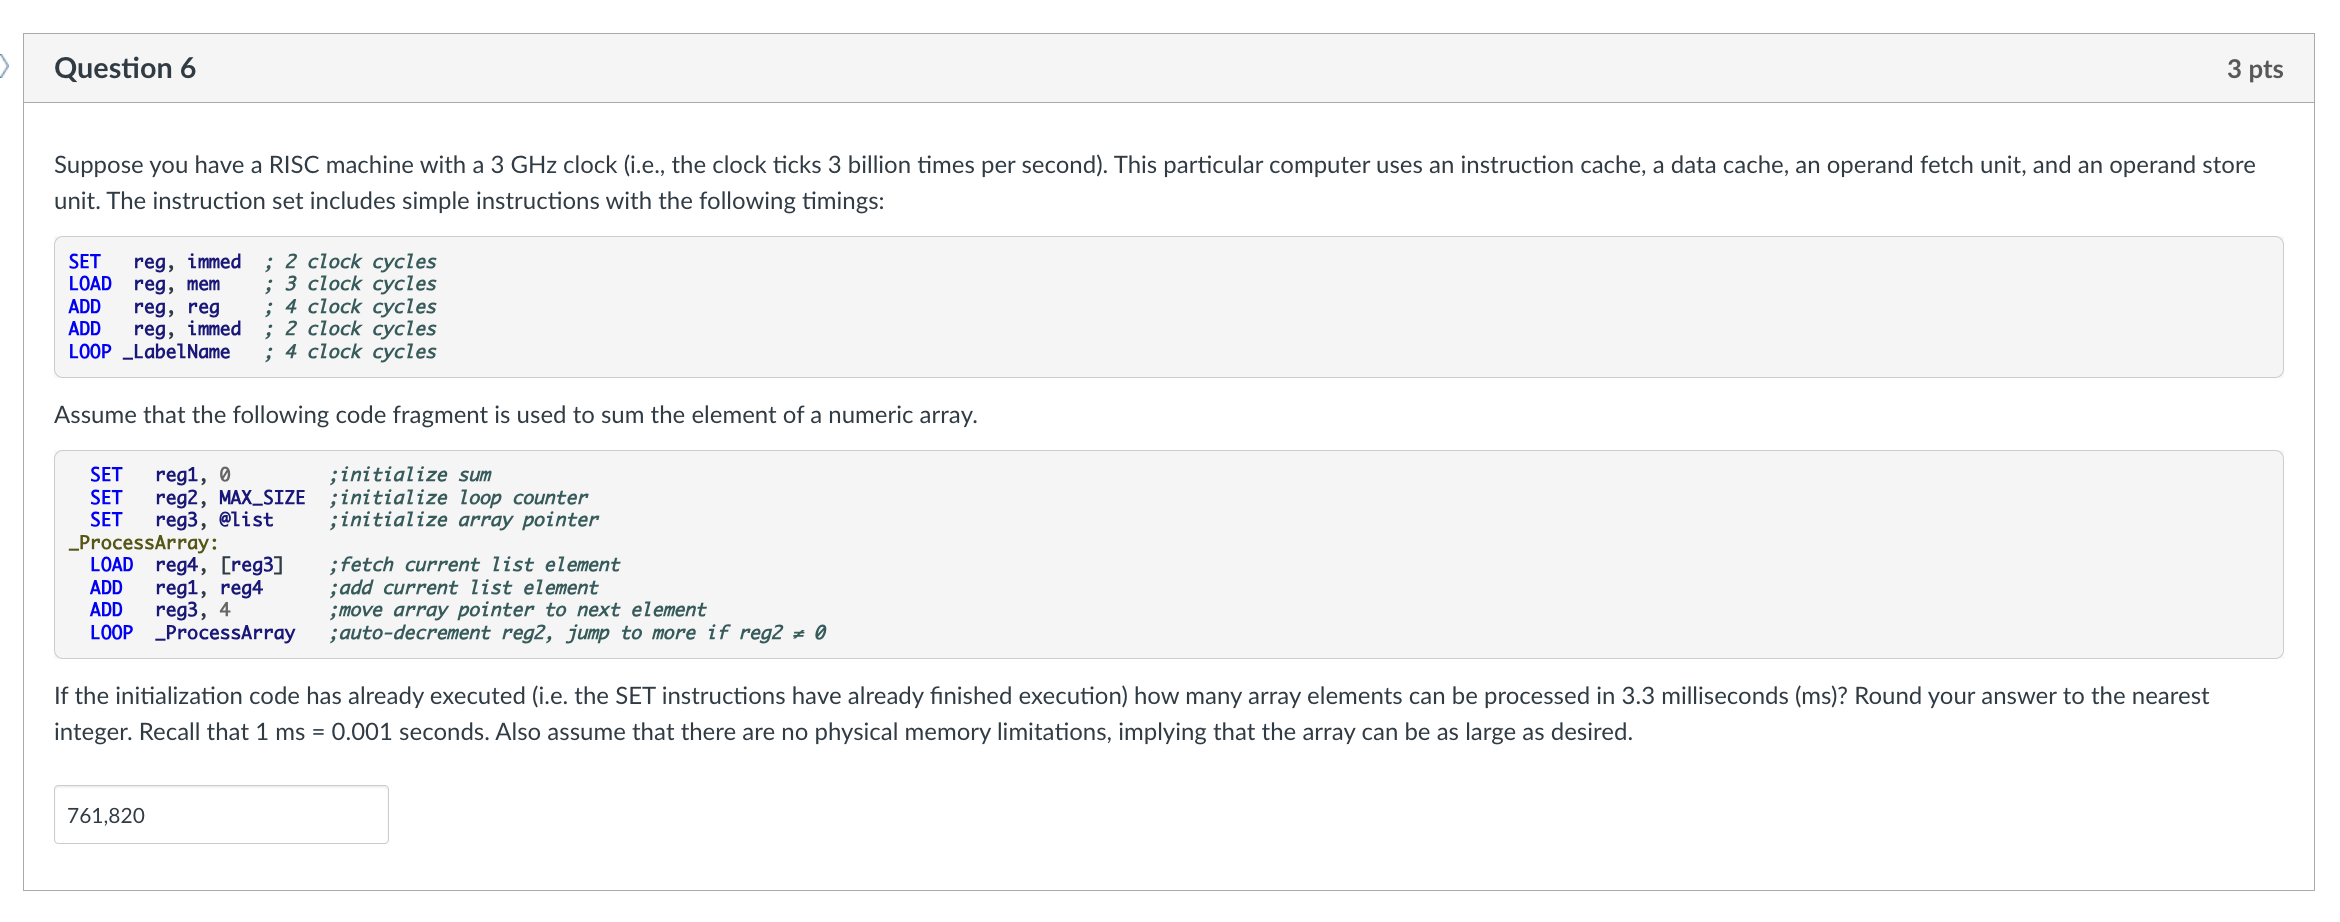Click inside the answer input field showing 761,820
Image resolution: width=2340 pixels, height=922 pixels.
(220, 814)
